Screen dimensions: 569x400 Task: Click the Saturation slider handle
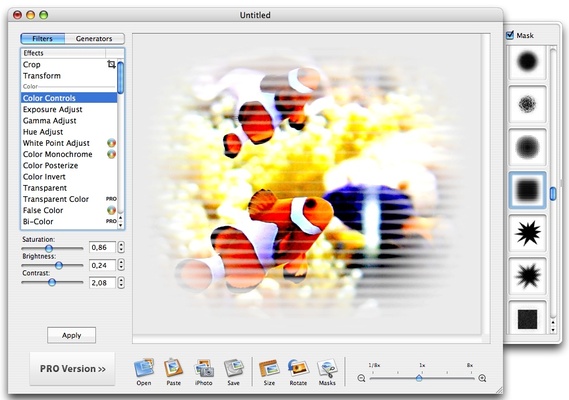[49, 248]
